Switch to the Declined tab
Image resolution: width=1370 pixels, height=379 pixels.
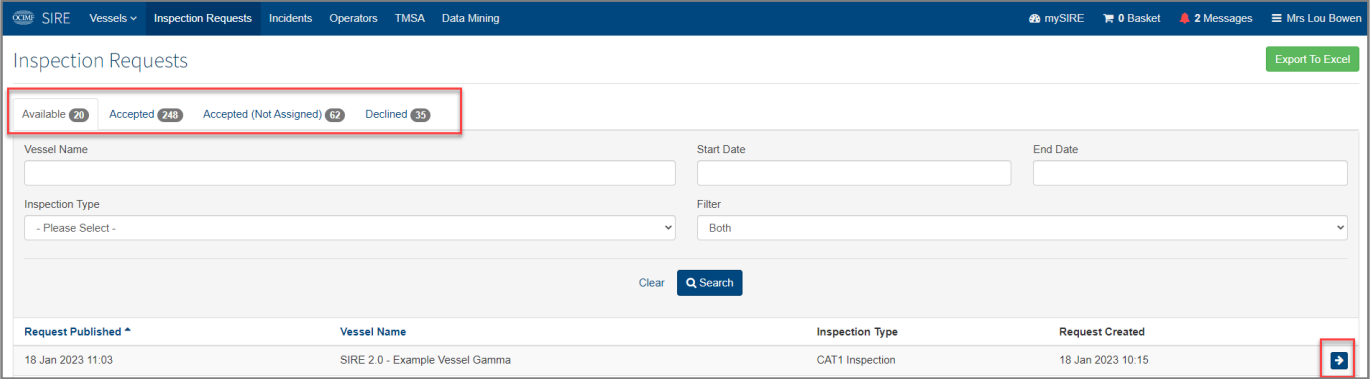(x=397, y=115)
